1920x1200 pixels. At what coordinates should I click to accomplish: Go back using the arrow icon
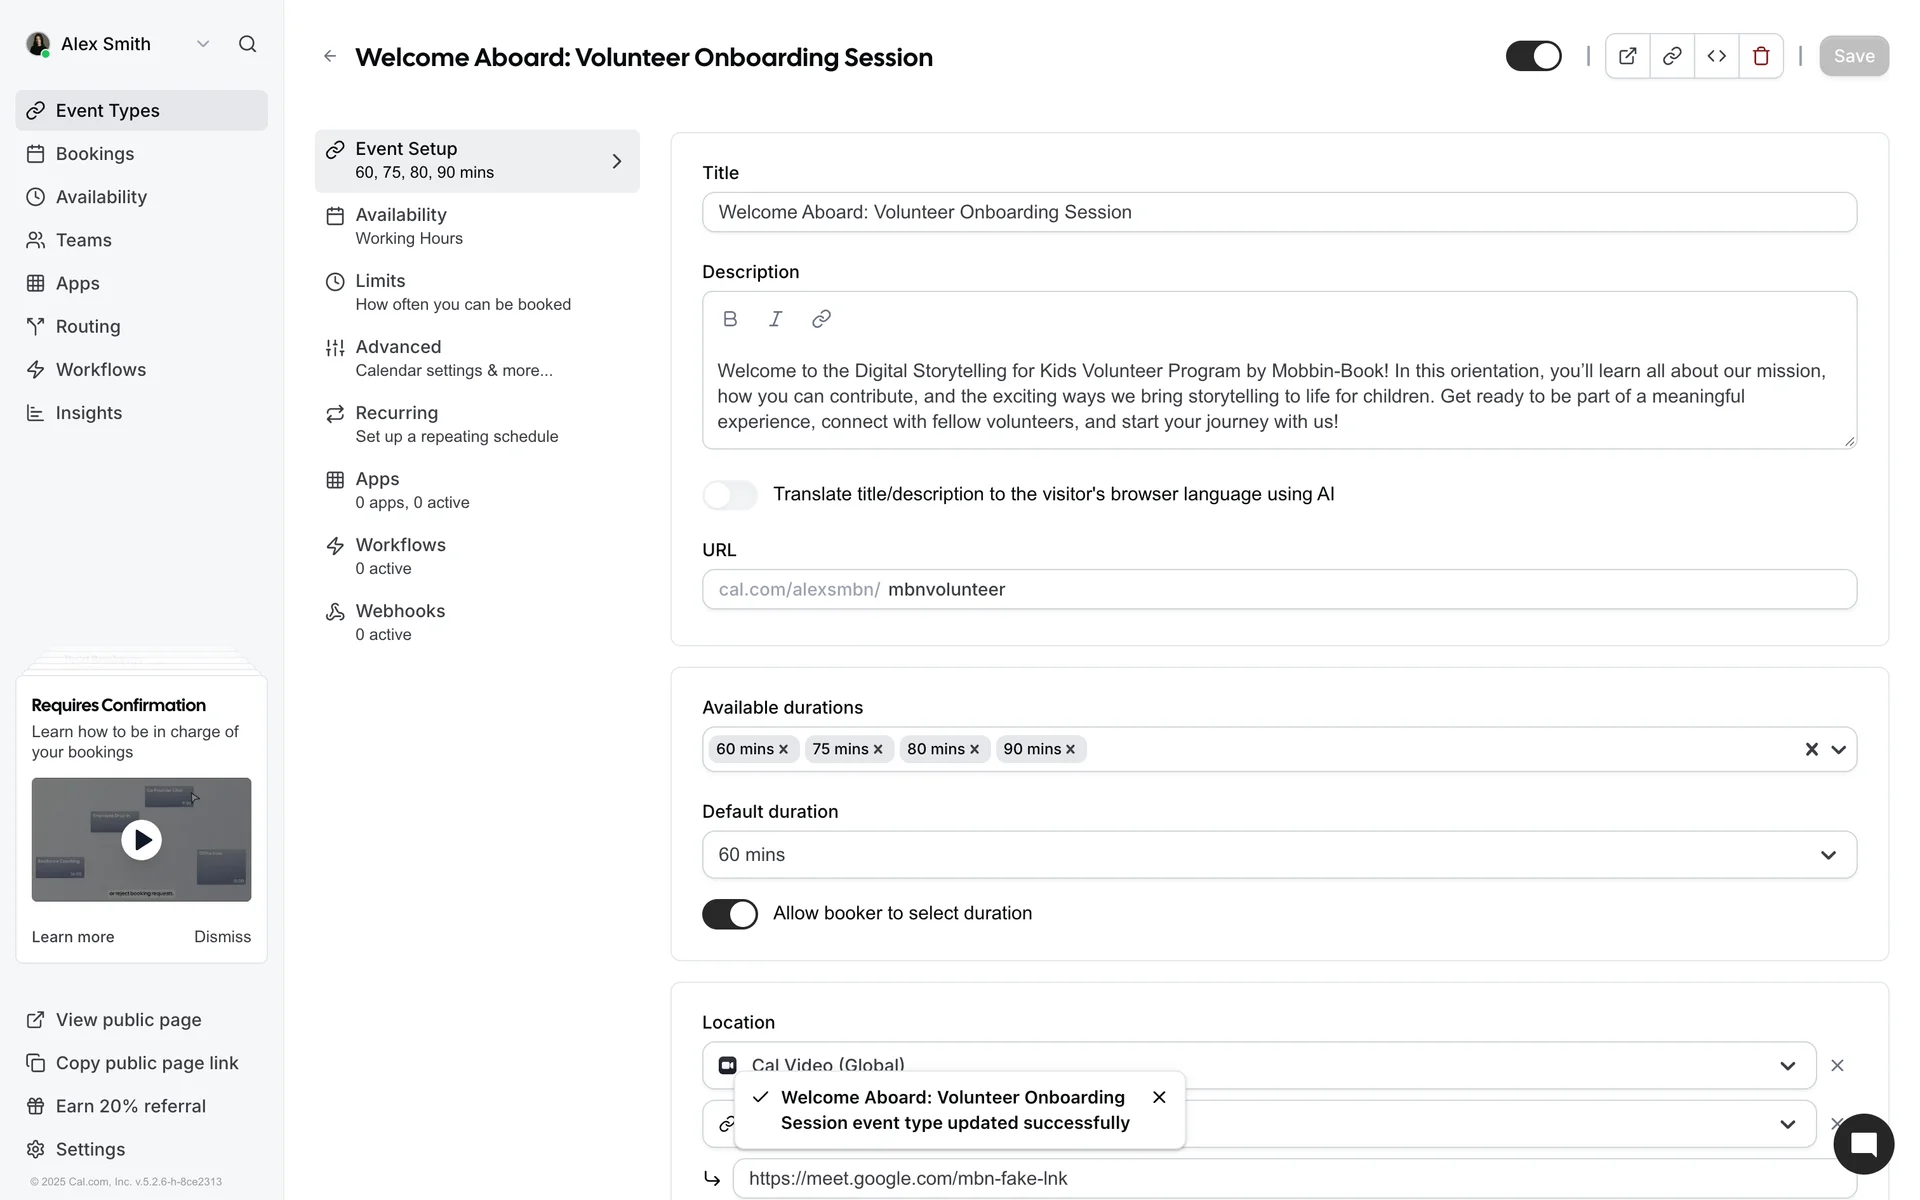tap(330, 57)
